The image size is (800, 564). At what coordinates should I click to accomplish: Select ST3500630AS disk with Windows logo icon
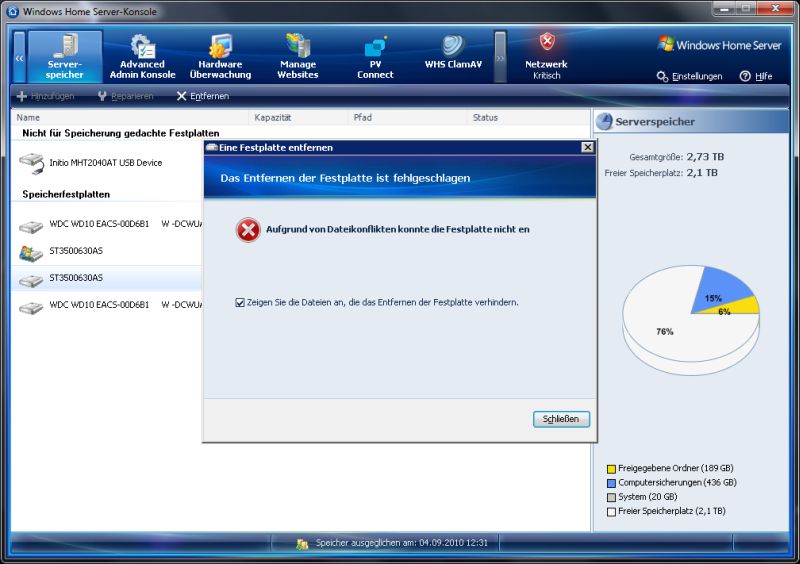click(x=107, y=251)
